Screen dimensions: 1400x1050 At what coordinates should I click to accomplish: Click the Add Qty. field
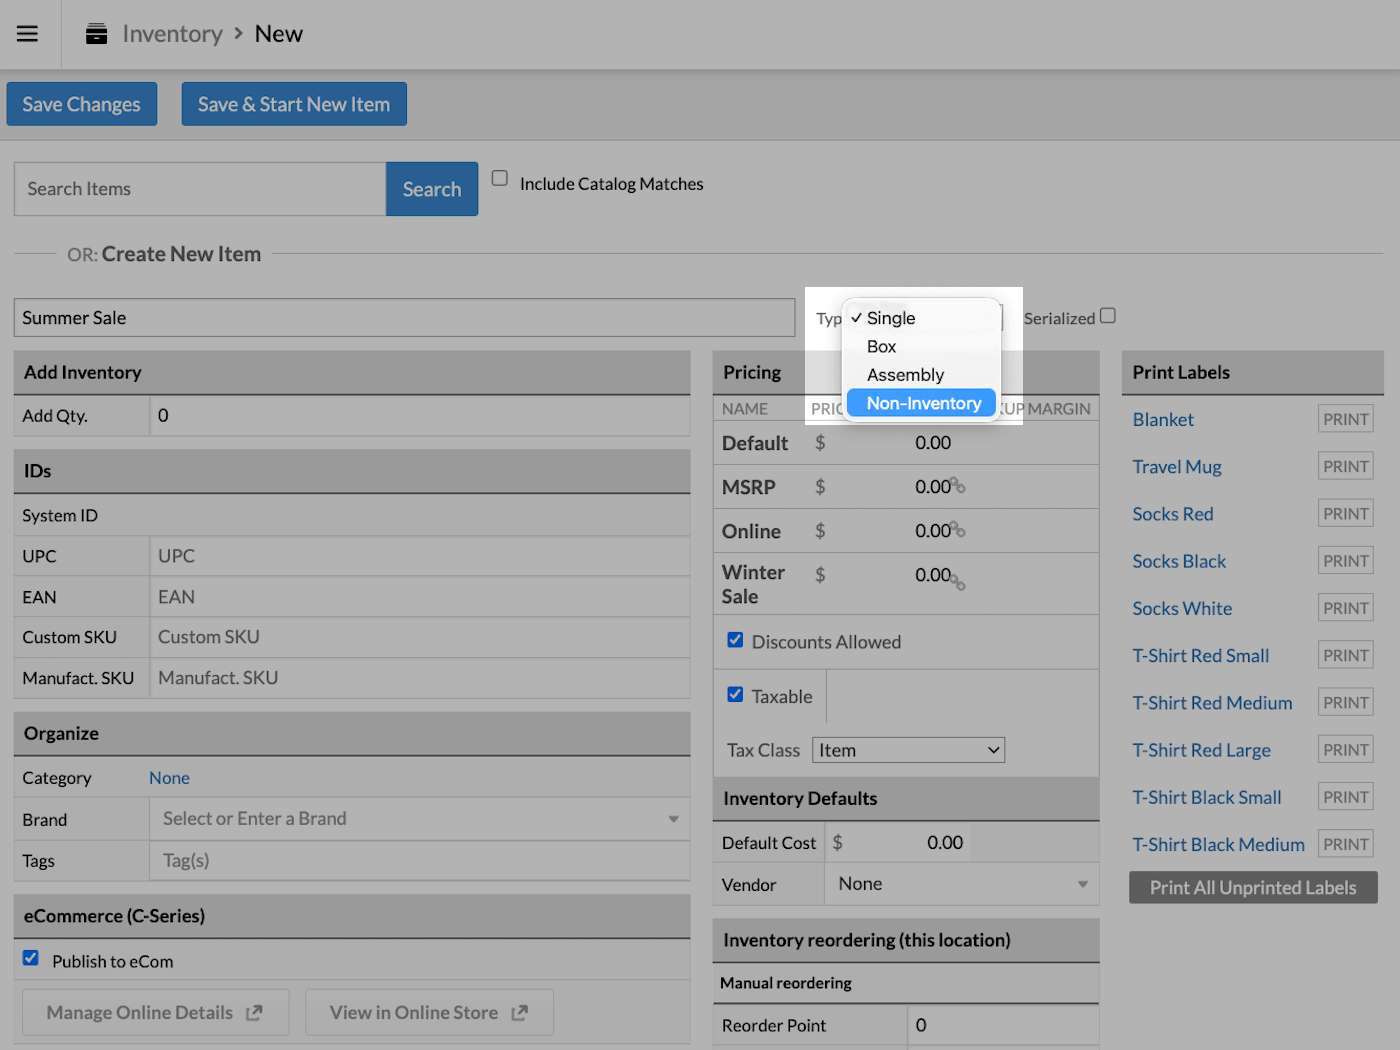click(420, 416)
